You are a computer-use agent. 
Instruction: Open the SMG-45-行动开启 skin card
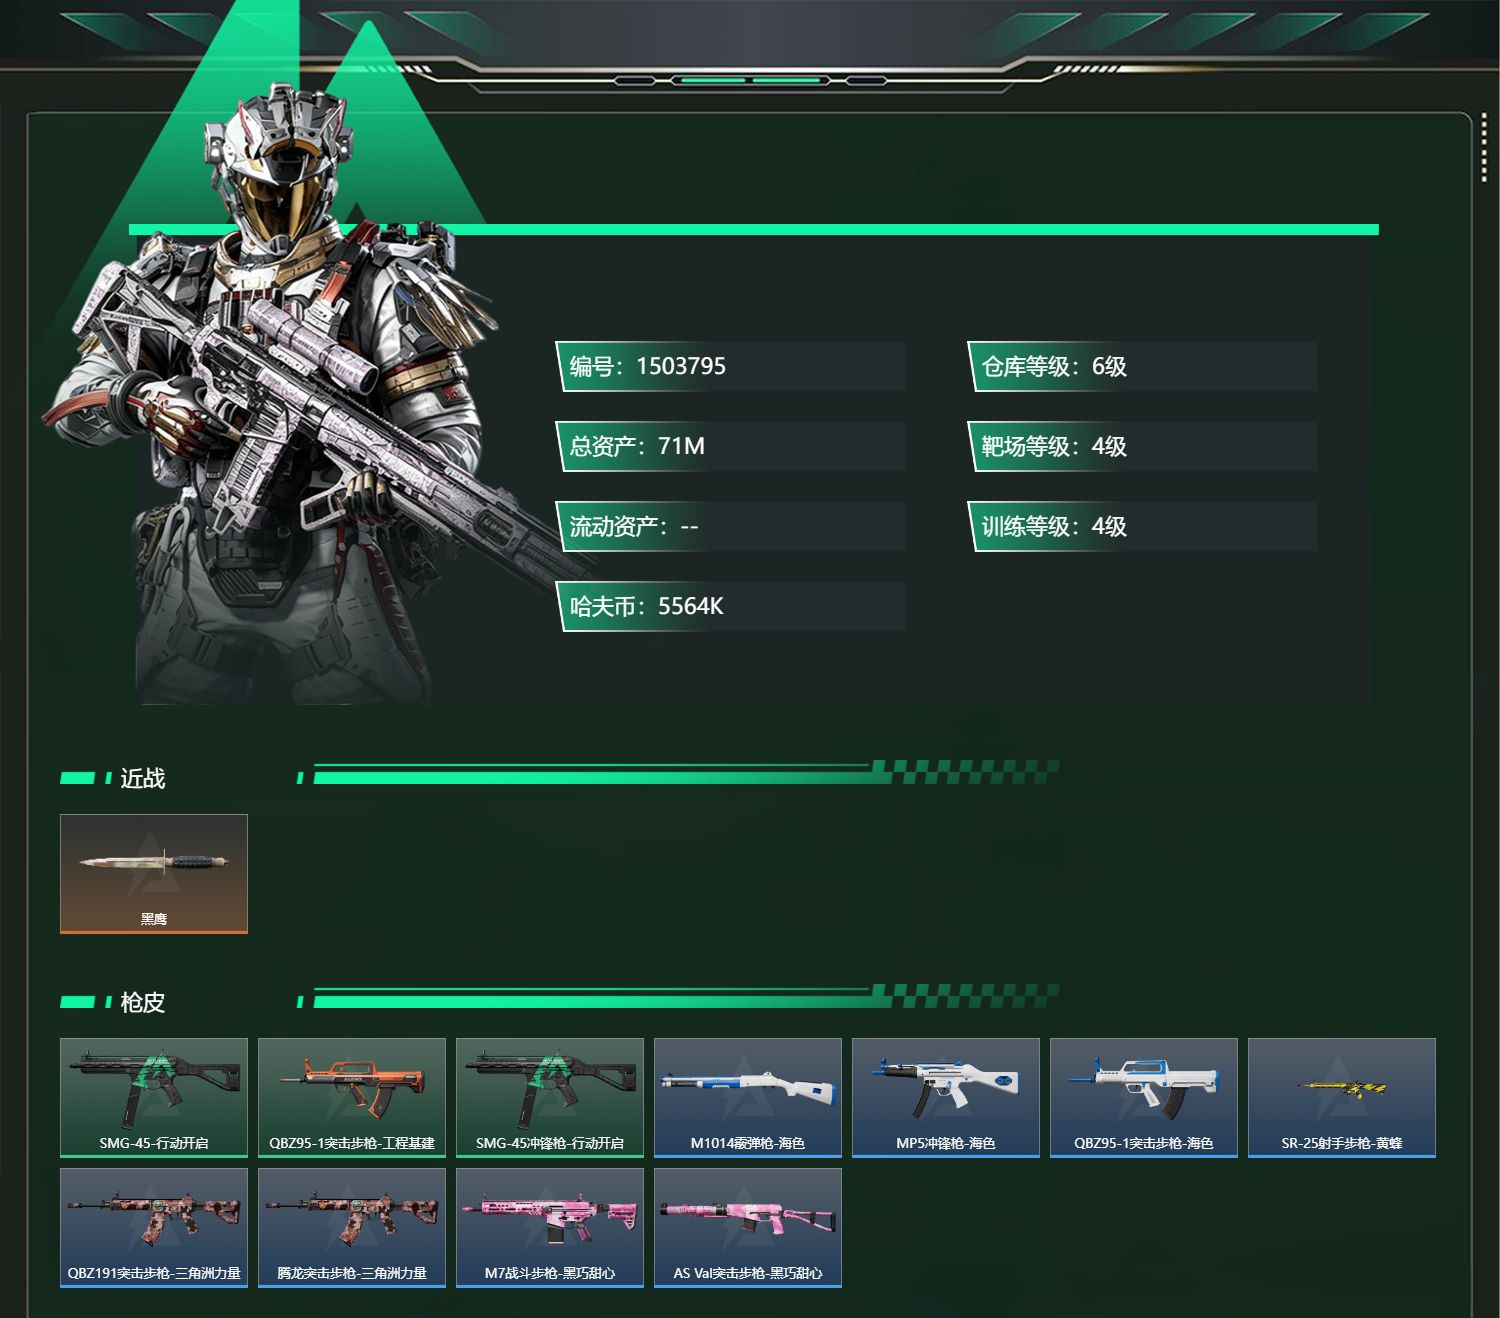point(154,1097)
